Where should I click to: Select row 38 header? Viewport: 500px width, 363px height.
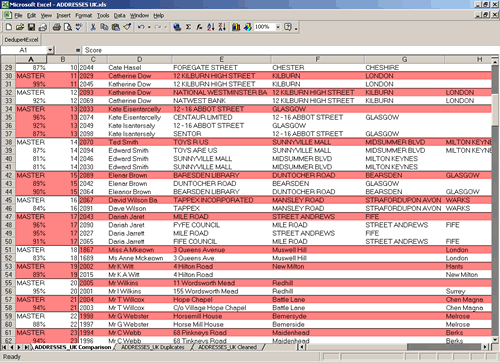(8, 142)
